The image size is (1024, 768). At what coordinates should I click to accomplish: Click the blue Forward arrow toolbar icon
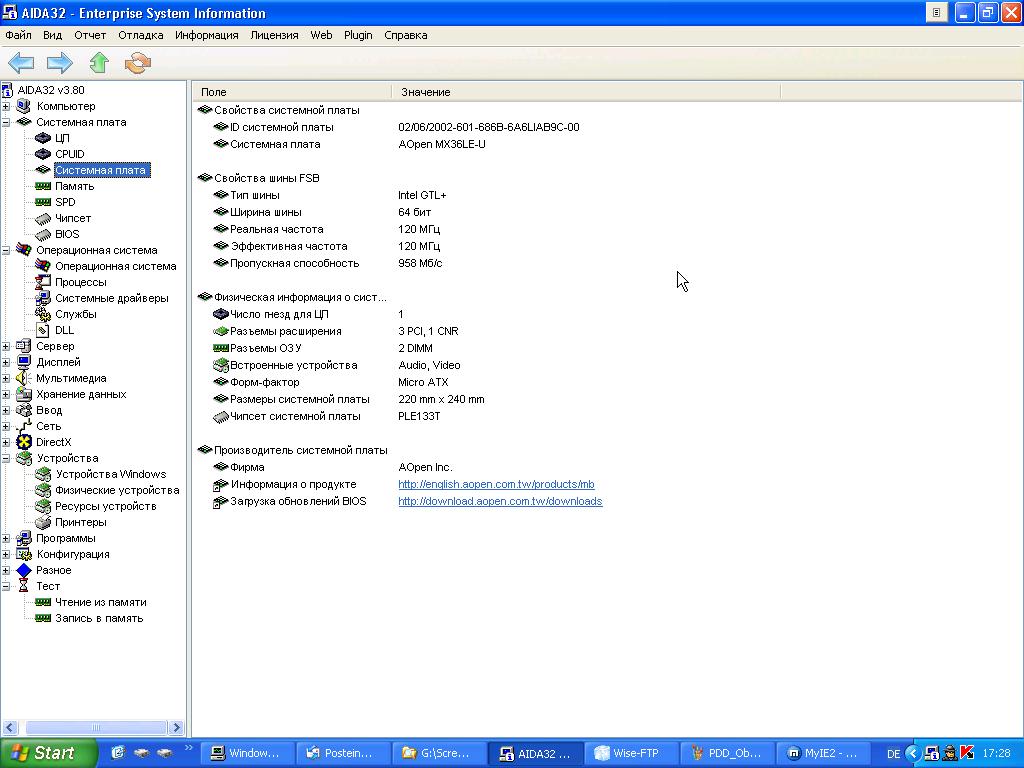point(59,63)
